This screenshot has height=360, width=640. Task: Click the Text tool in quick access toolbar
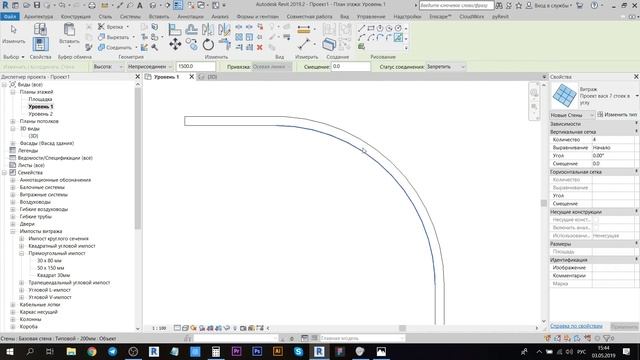click(x=140, y=5)
